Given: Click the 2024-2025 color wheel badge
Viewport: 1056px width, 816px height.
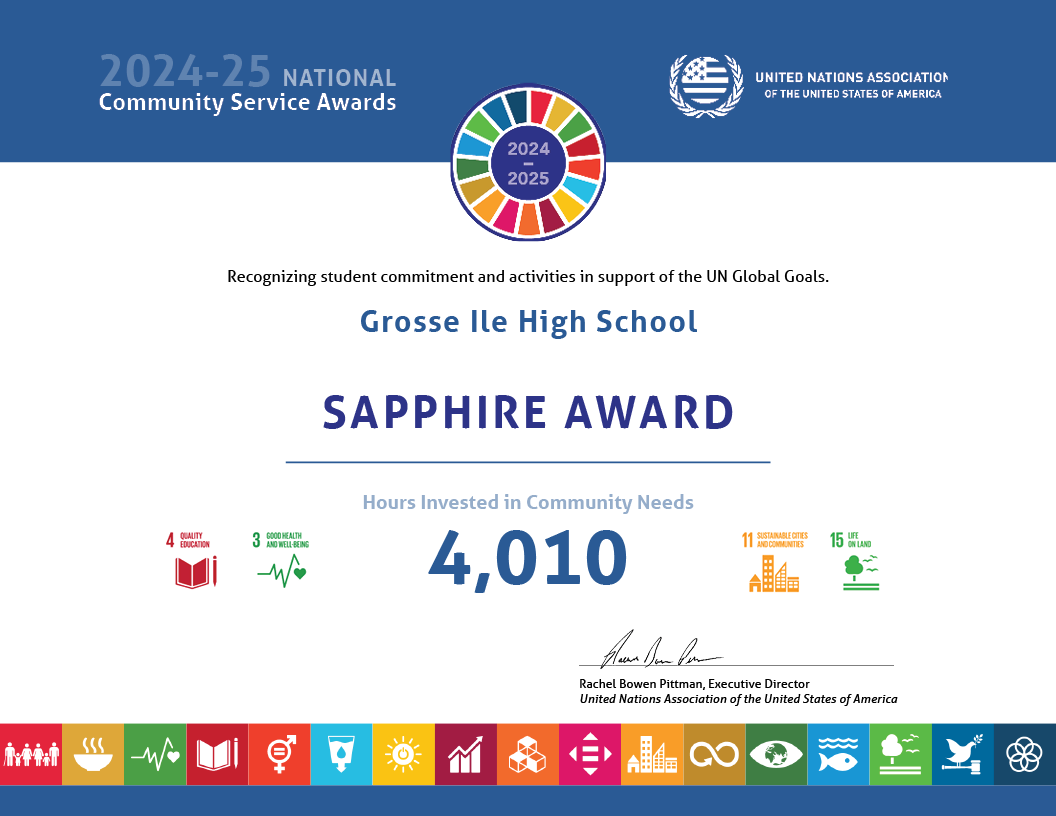Looking at the screenshot, I should pyautogui.click(x=528, y=162).
